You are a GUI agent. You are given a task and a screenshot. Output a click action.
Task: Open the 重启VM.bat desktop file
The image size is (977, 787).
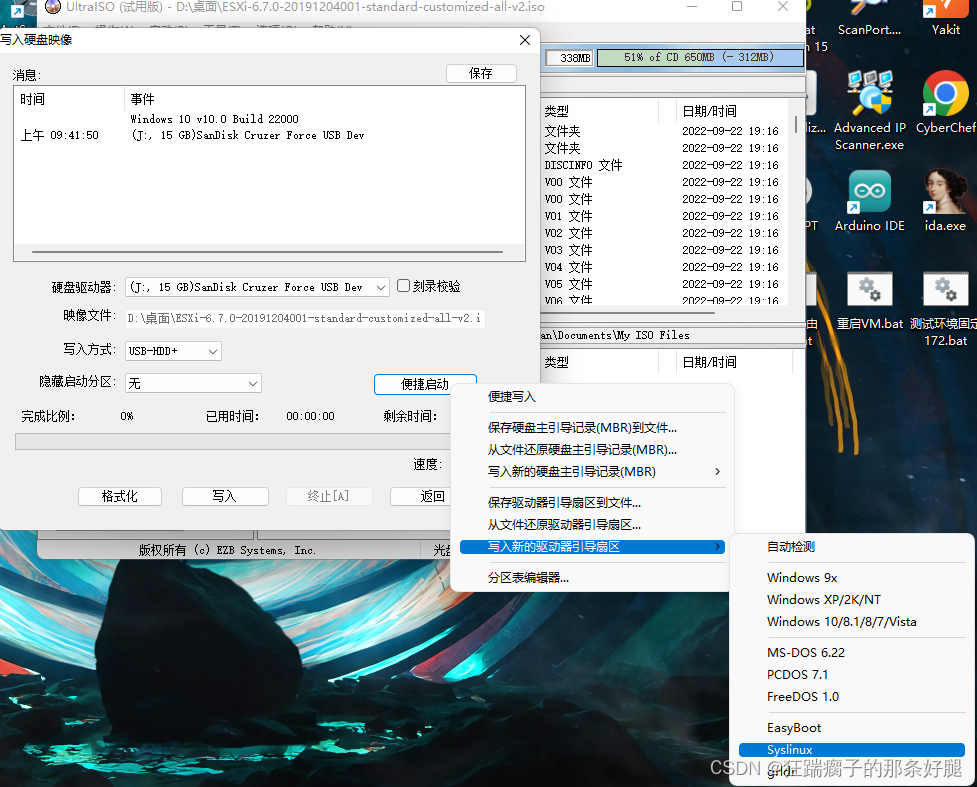pyautogui.click(x=869, y=302)
